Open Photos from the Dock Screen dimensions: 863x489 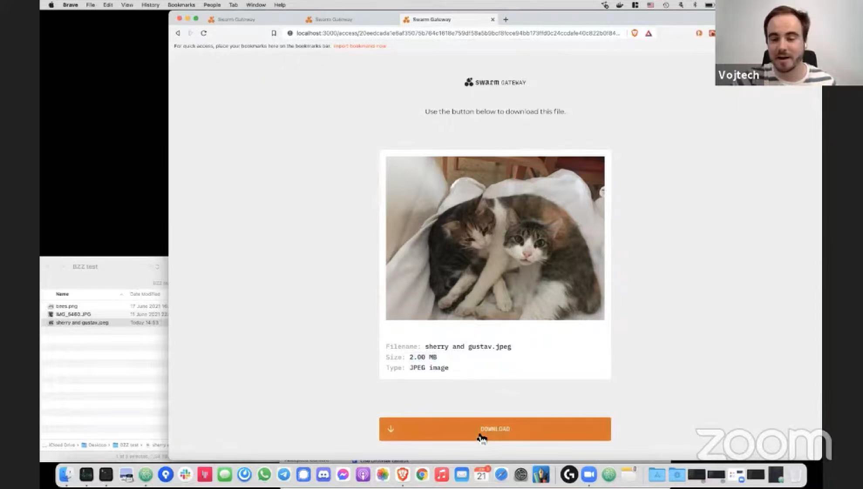[x=383, y=474]
